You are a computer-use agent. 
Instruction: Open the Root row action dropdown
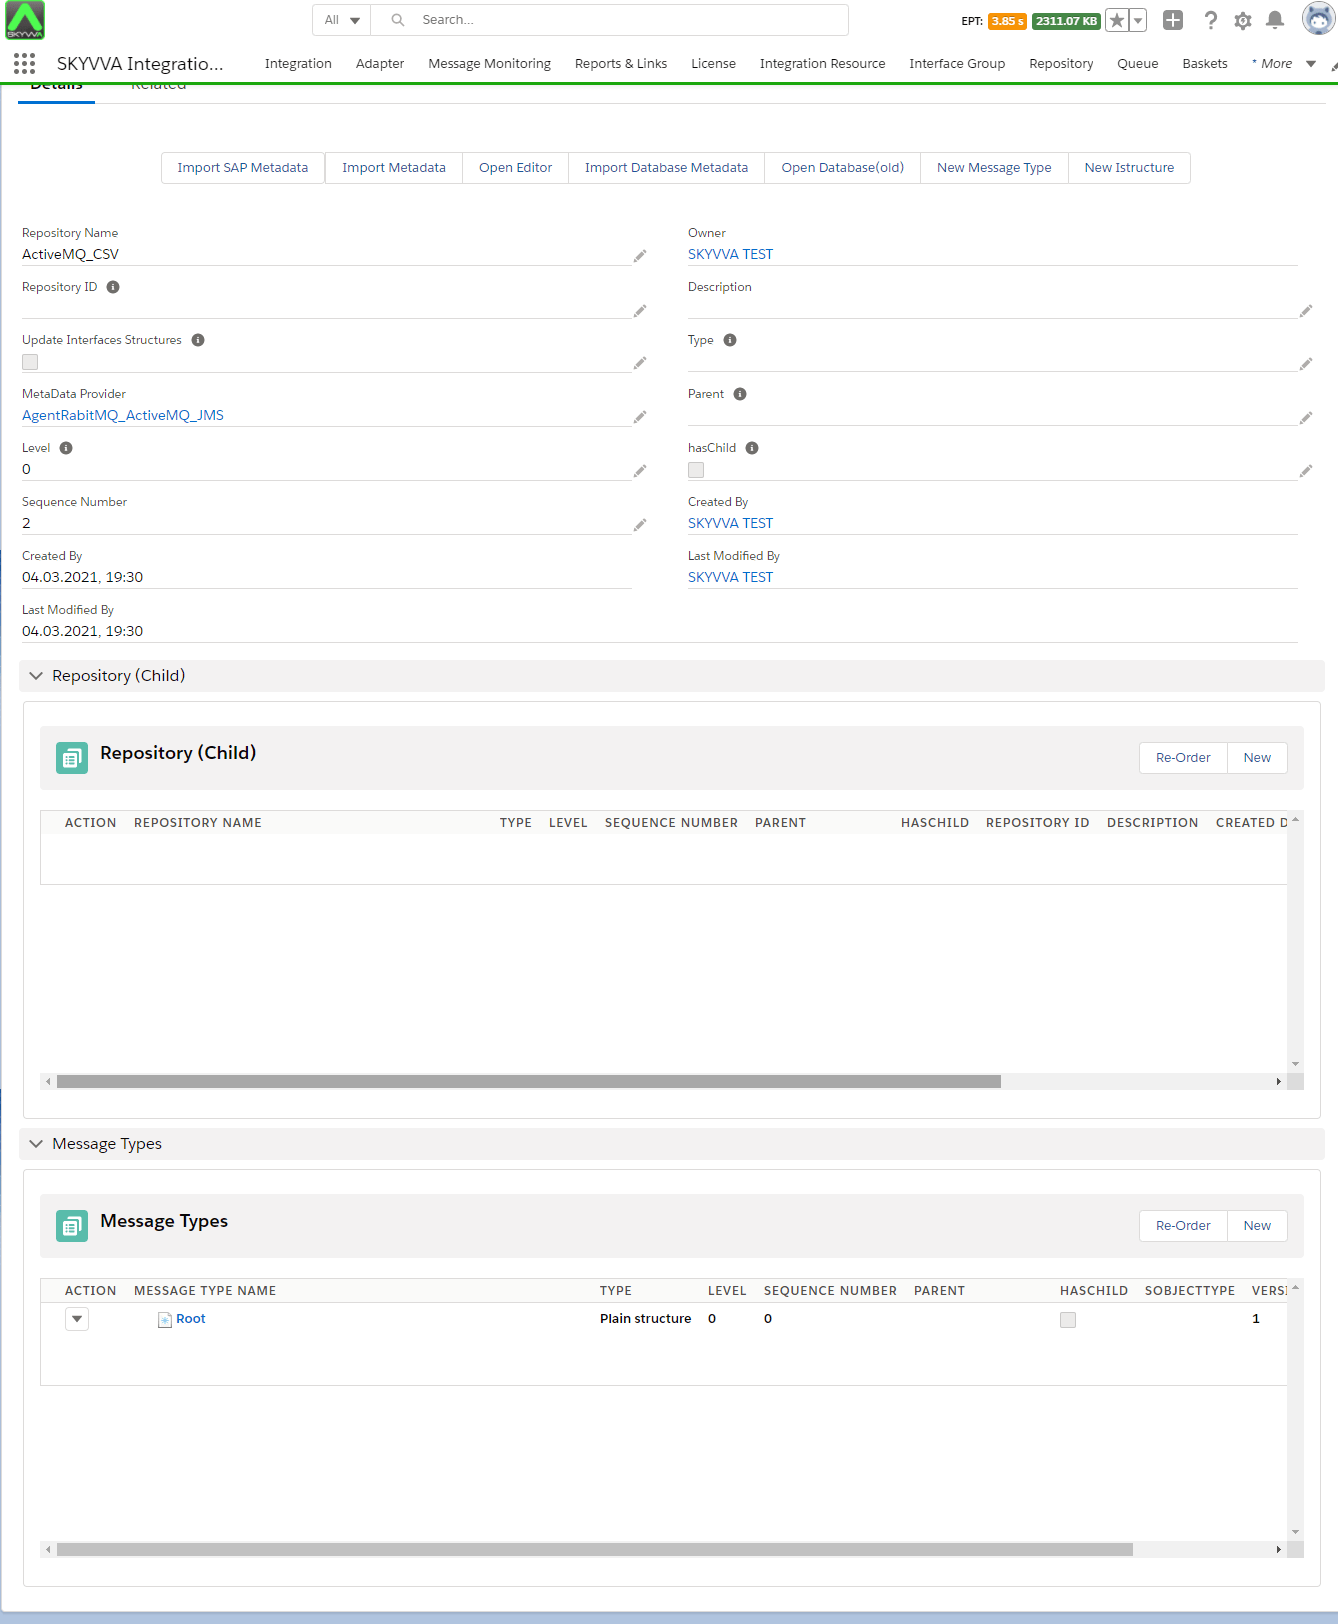tap(77, 1319)
